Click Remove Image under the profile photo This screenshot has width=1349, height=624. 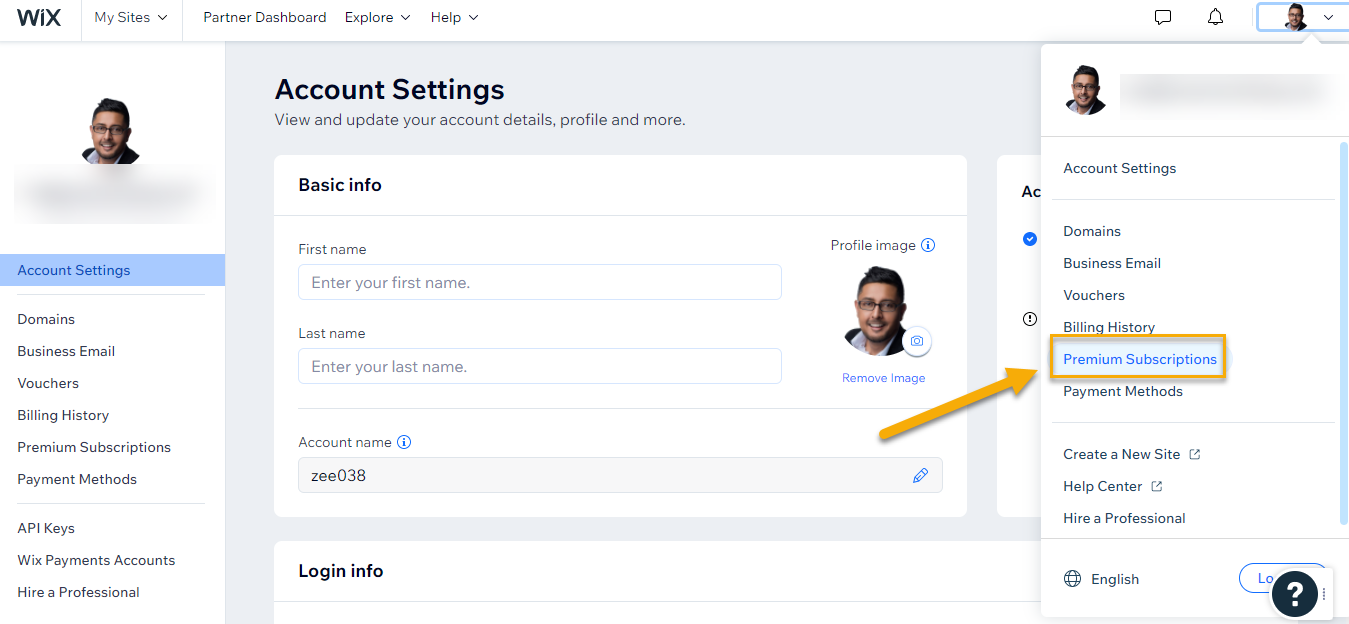click(x=883, y=377)
